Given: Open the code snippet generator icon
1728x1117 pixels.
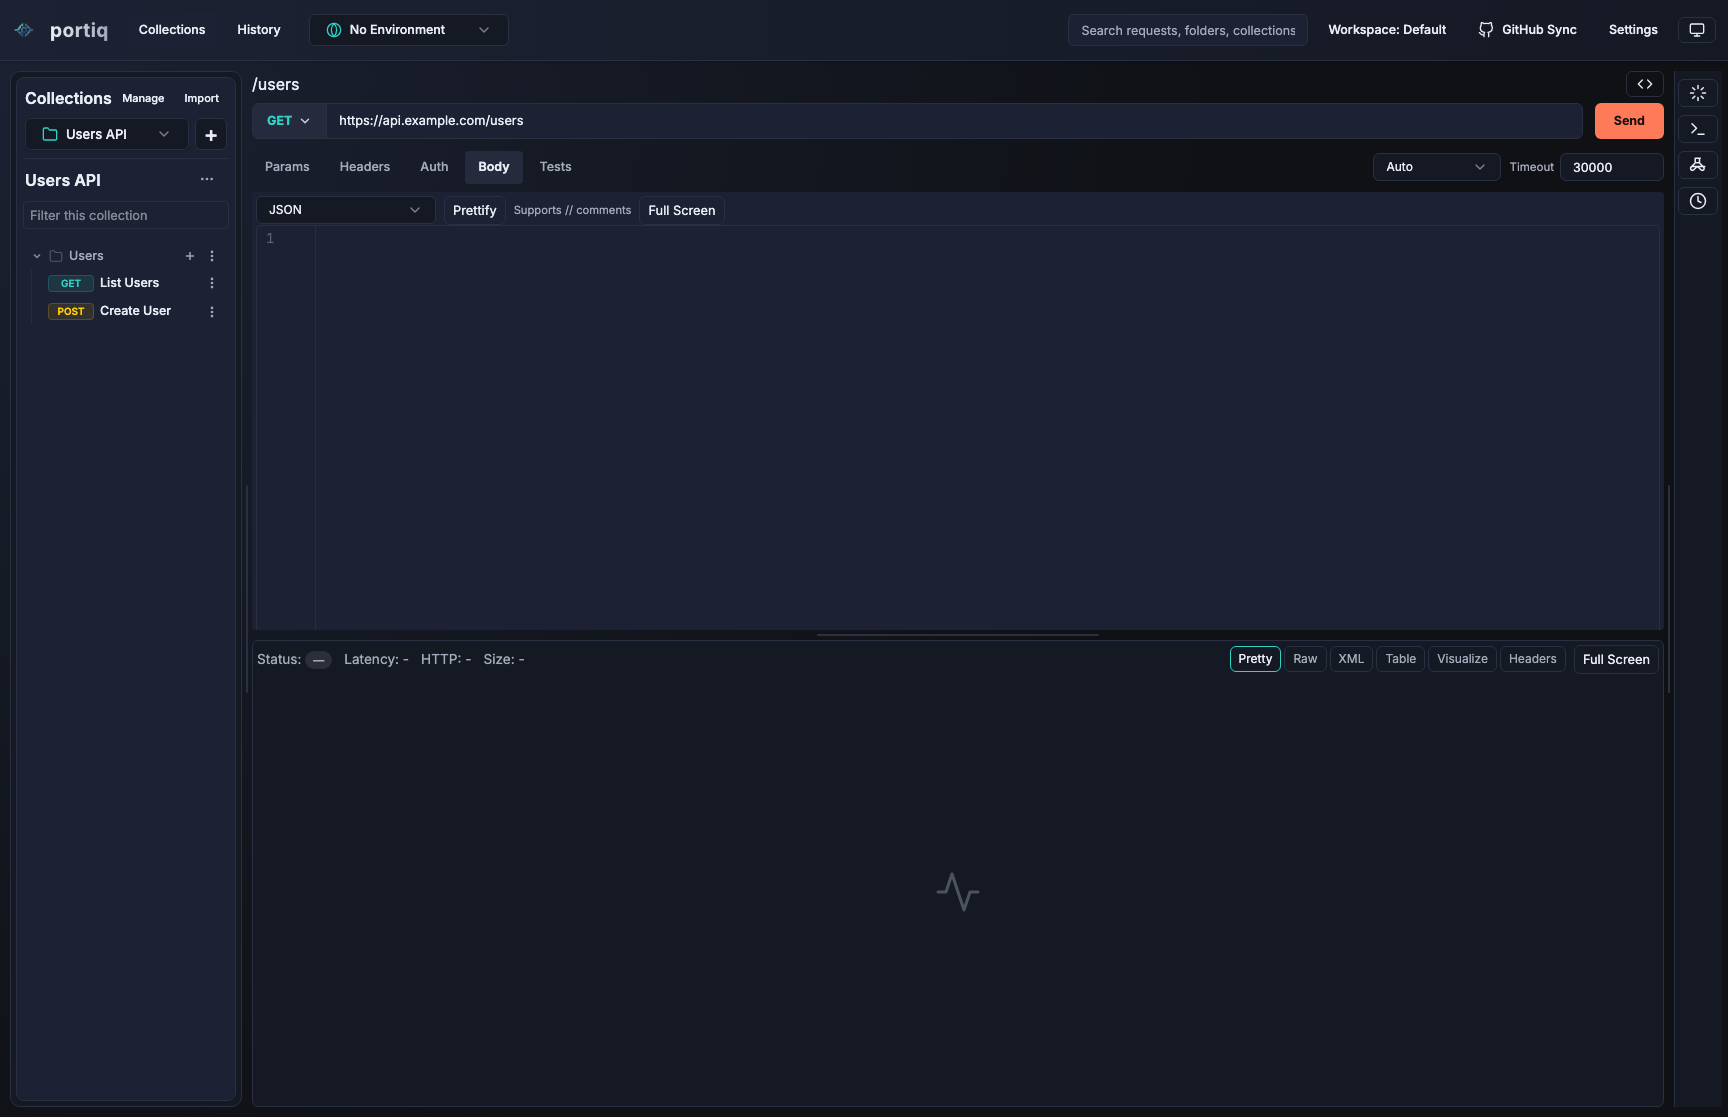Looking at the screenshot, I should pyautogui.click(x=1644, y=84).
